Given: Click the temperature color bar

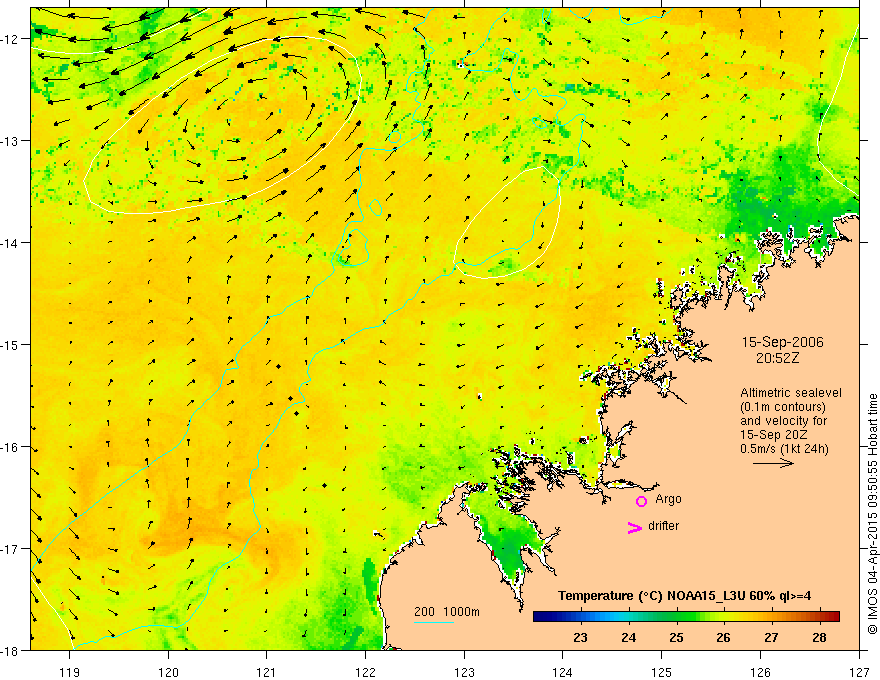Looking at the screenshot, I should tap(686, 616).
